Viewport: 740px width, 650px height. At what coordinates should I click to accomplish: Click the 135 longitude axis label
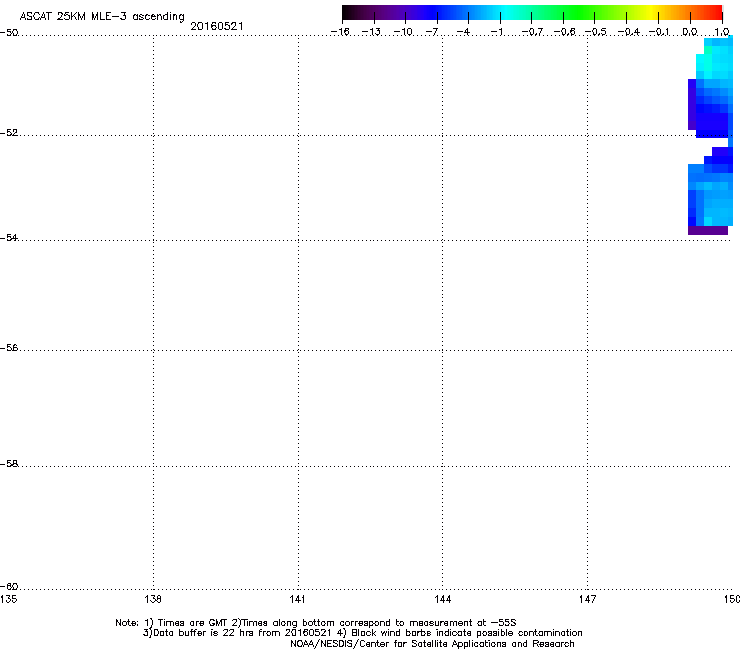[8, 599]
